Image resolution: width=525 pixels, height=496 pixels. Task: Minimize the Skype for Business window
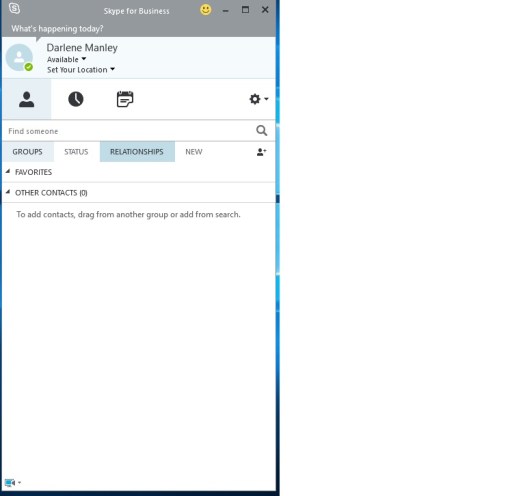click(226, 10)
